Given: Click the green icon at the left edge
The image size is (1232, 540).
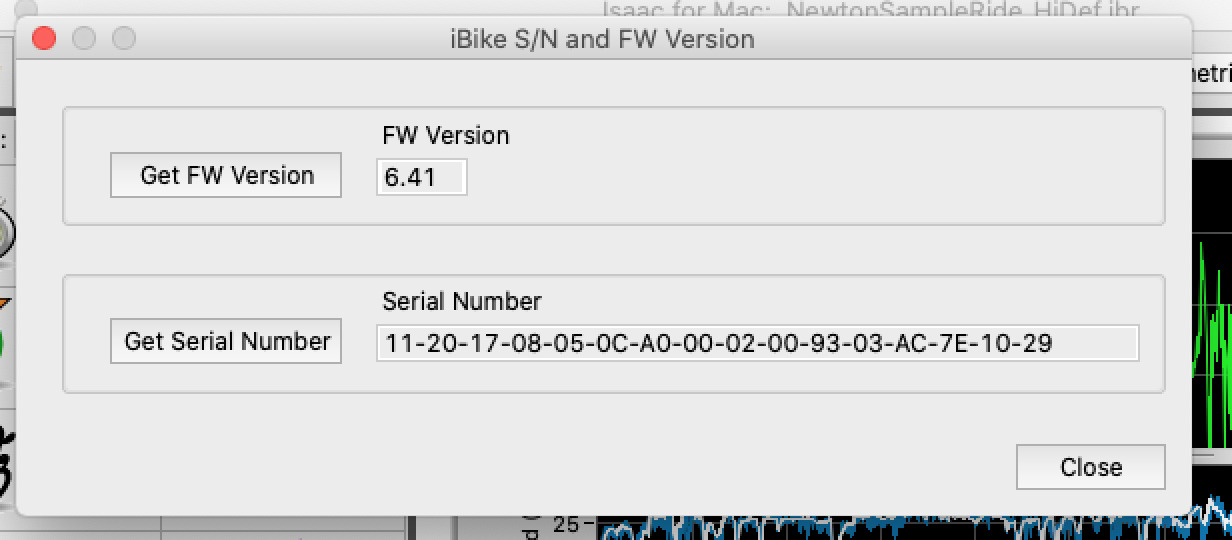Looking at the screenshot, I should [x=5, y=344].
